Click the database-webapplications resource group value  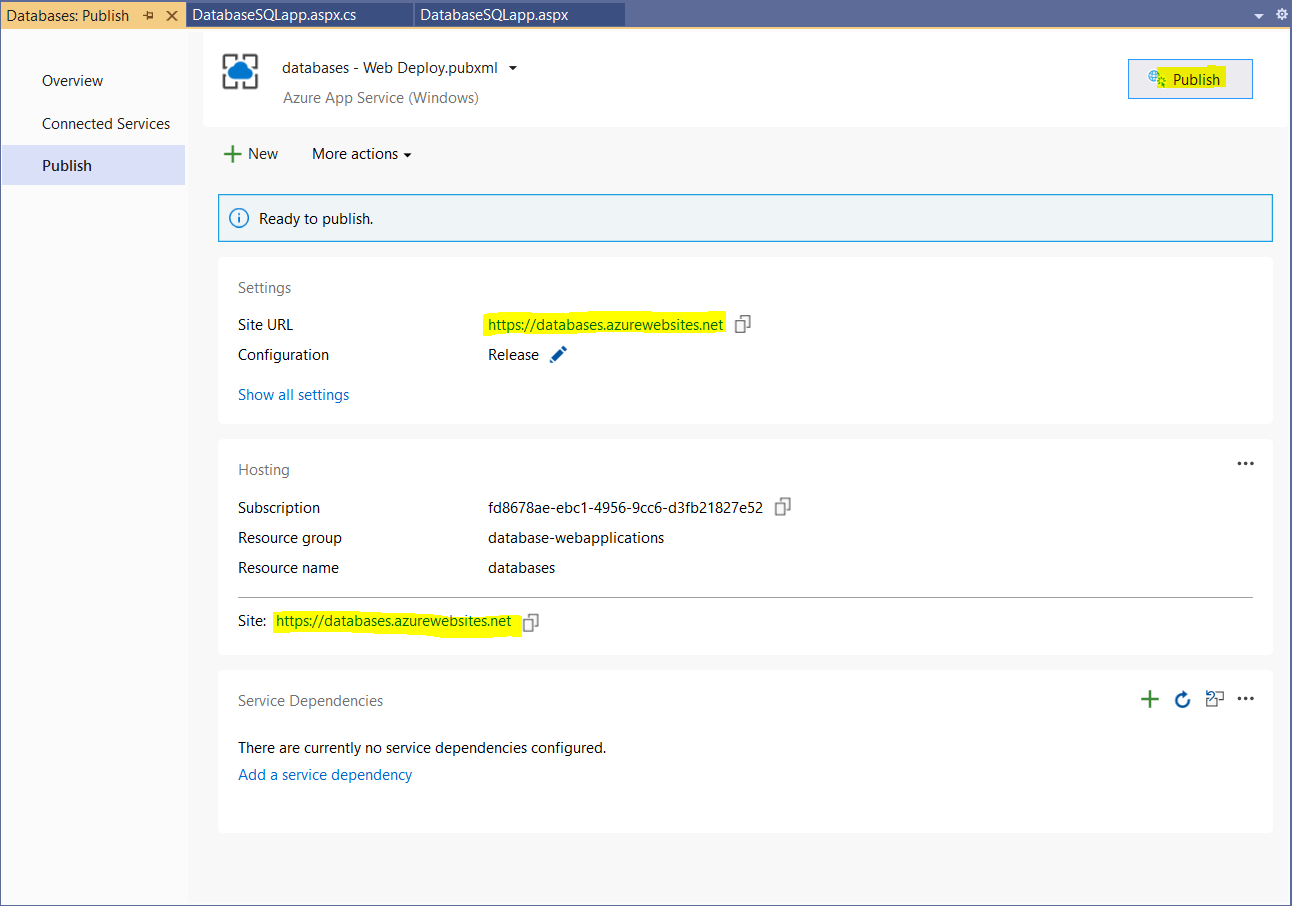576,538
